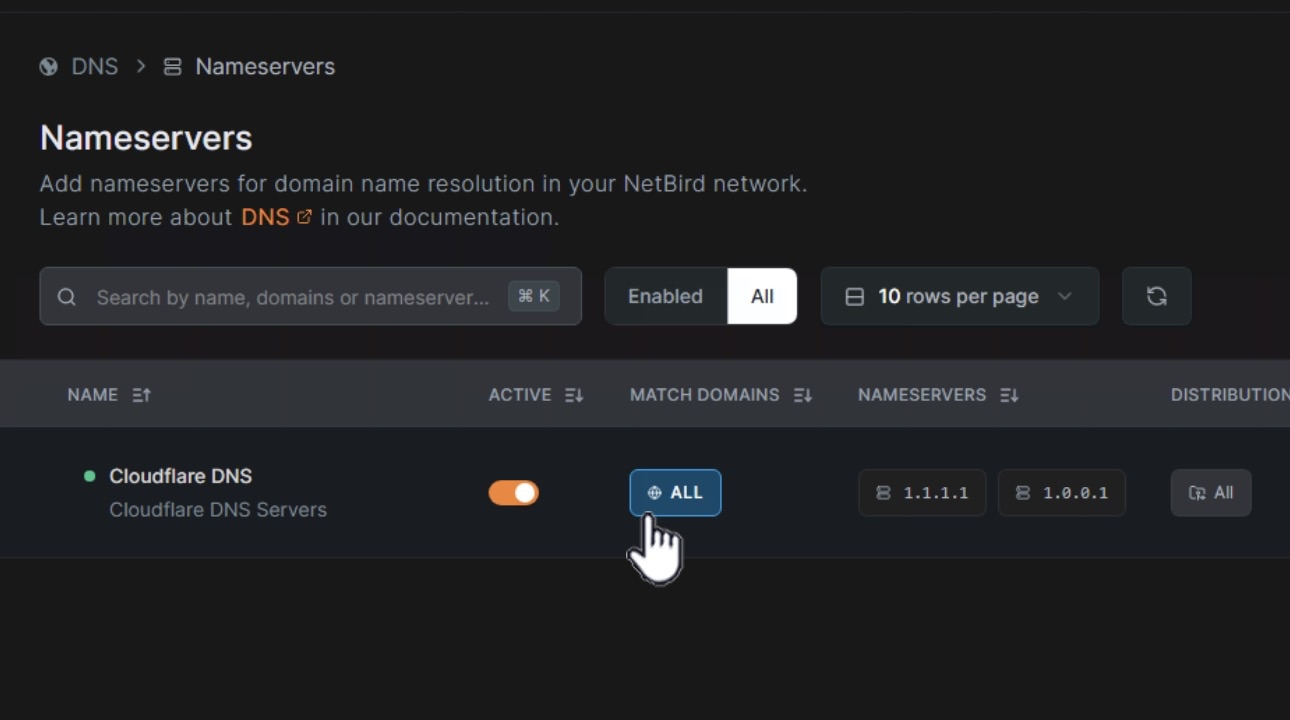This screenshot has width=1290, height=720.
Task: Click the green status dot for Cloudflare DNS
Action: 90,476
